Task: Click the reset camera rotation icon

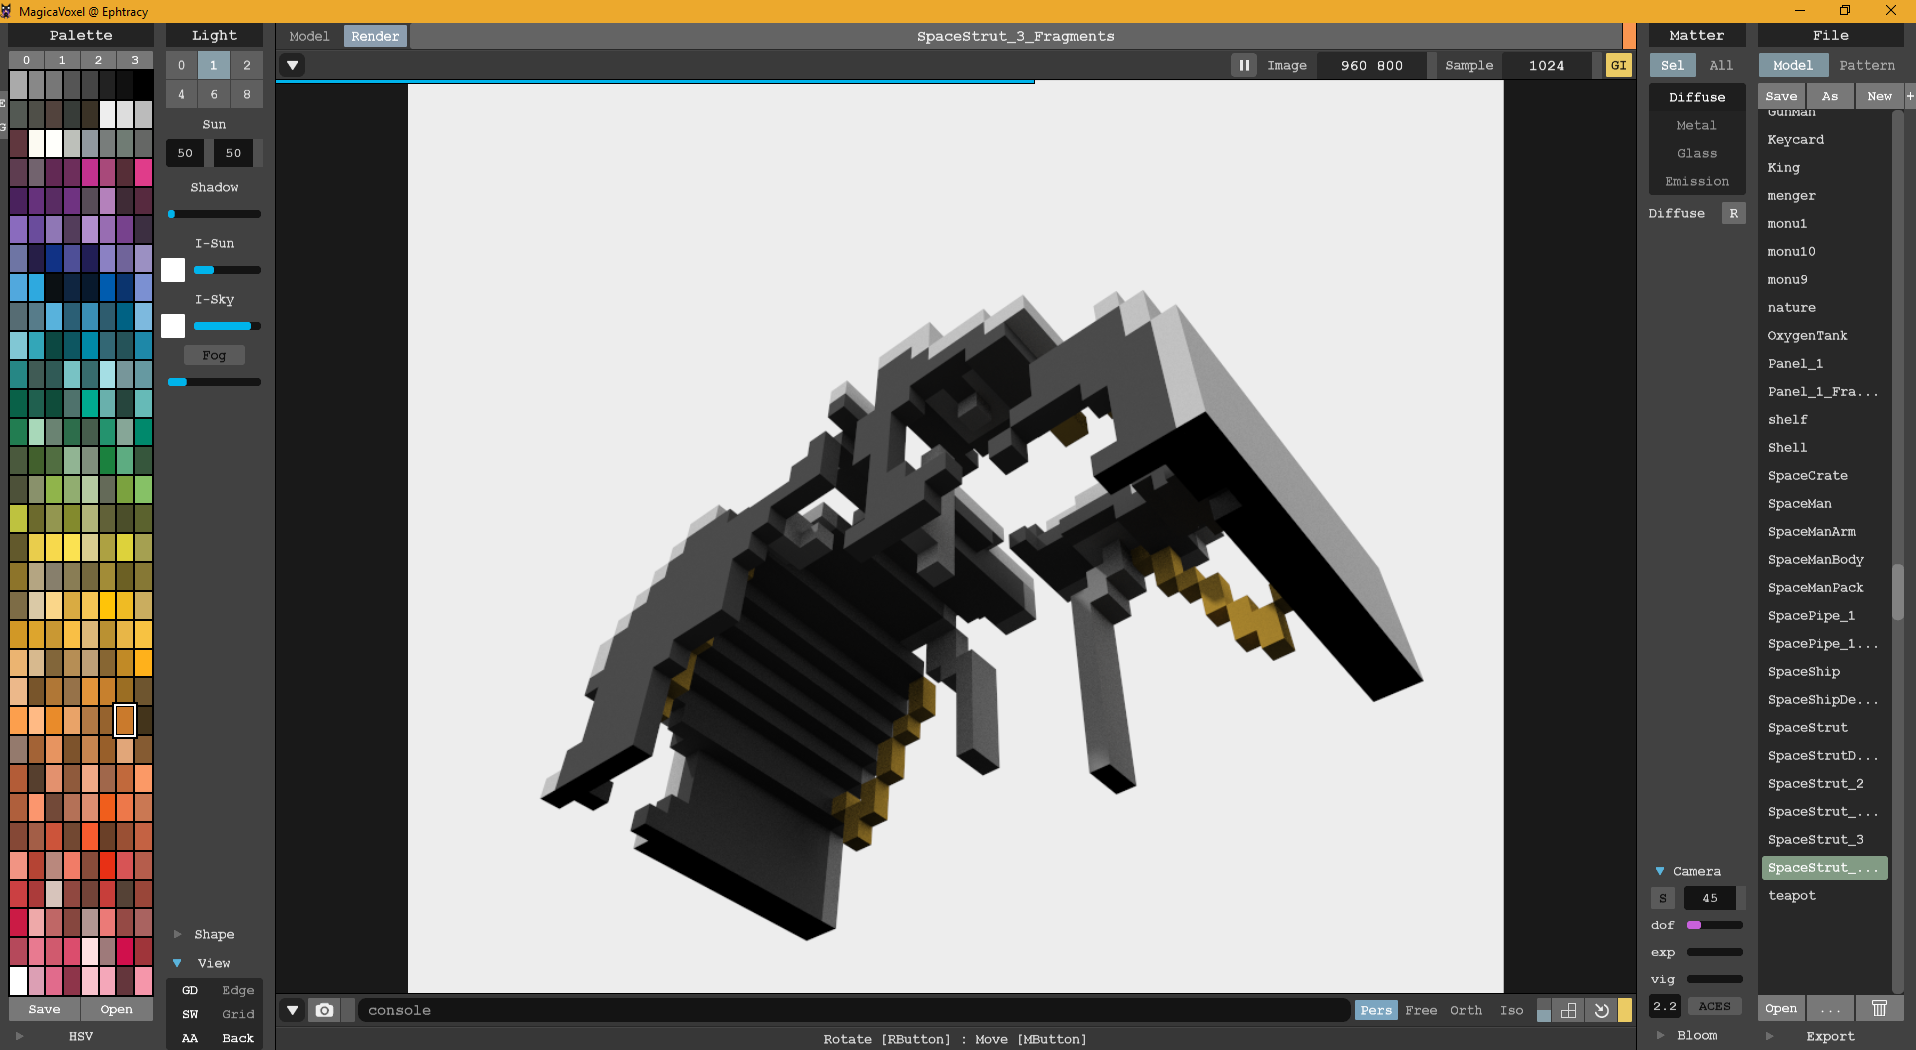Action: coord(1601,1010)
